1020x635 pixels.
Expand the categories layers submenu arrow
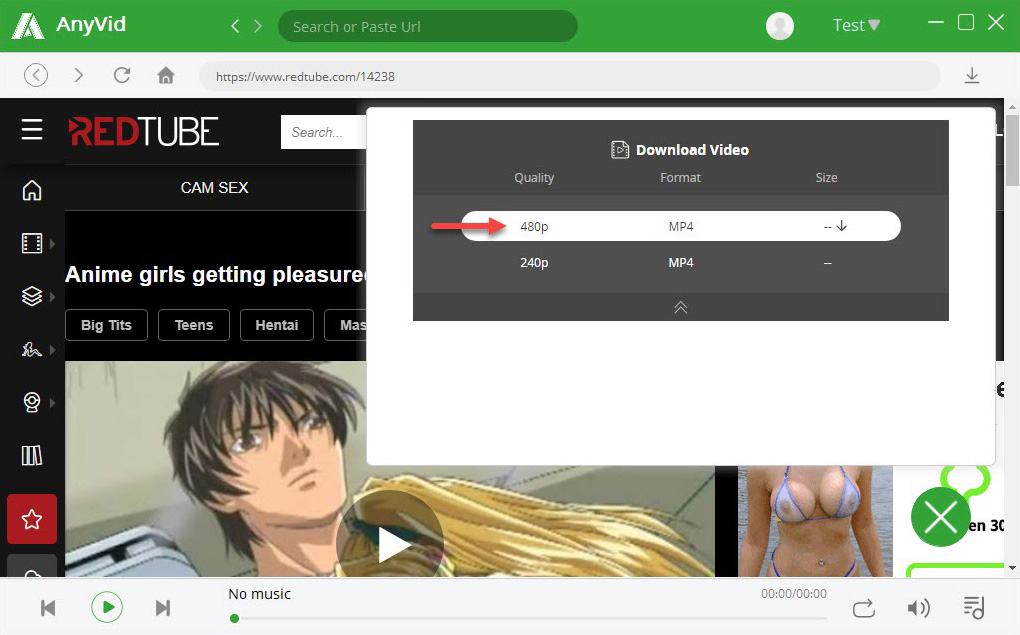click(x=53, y=297)
